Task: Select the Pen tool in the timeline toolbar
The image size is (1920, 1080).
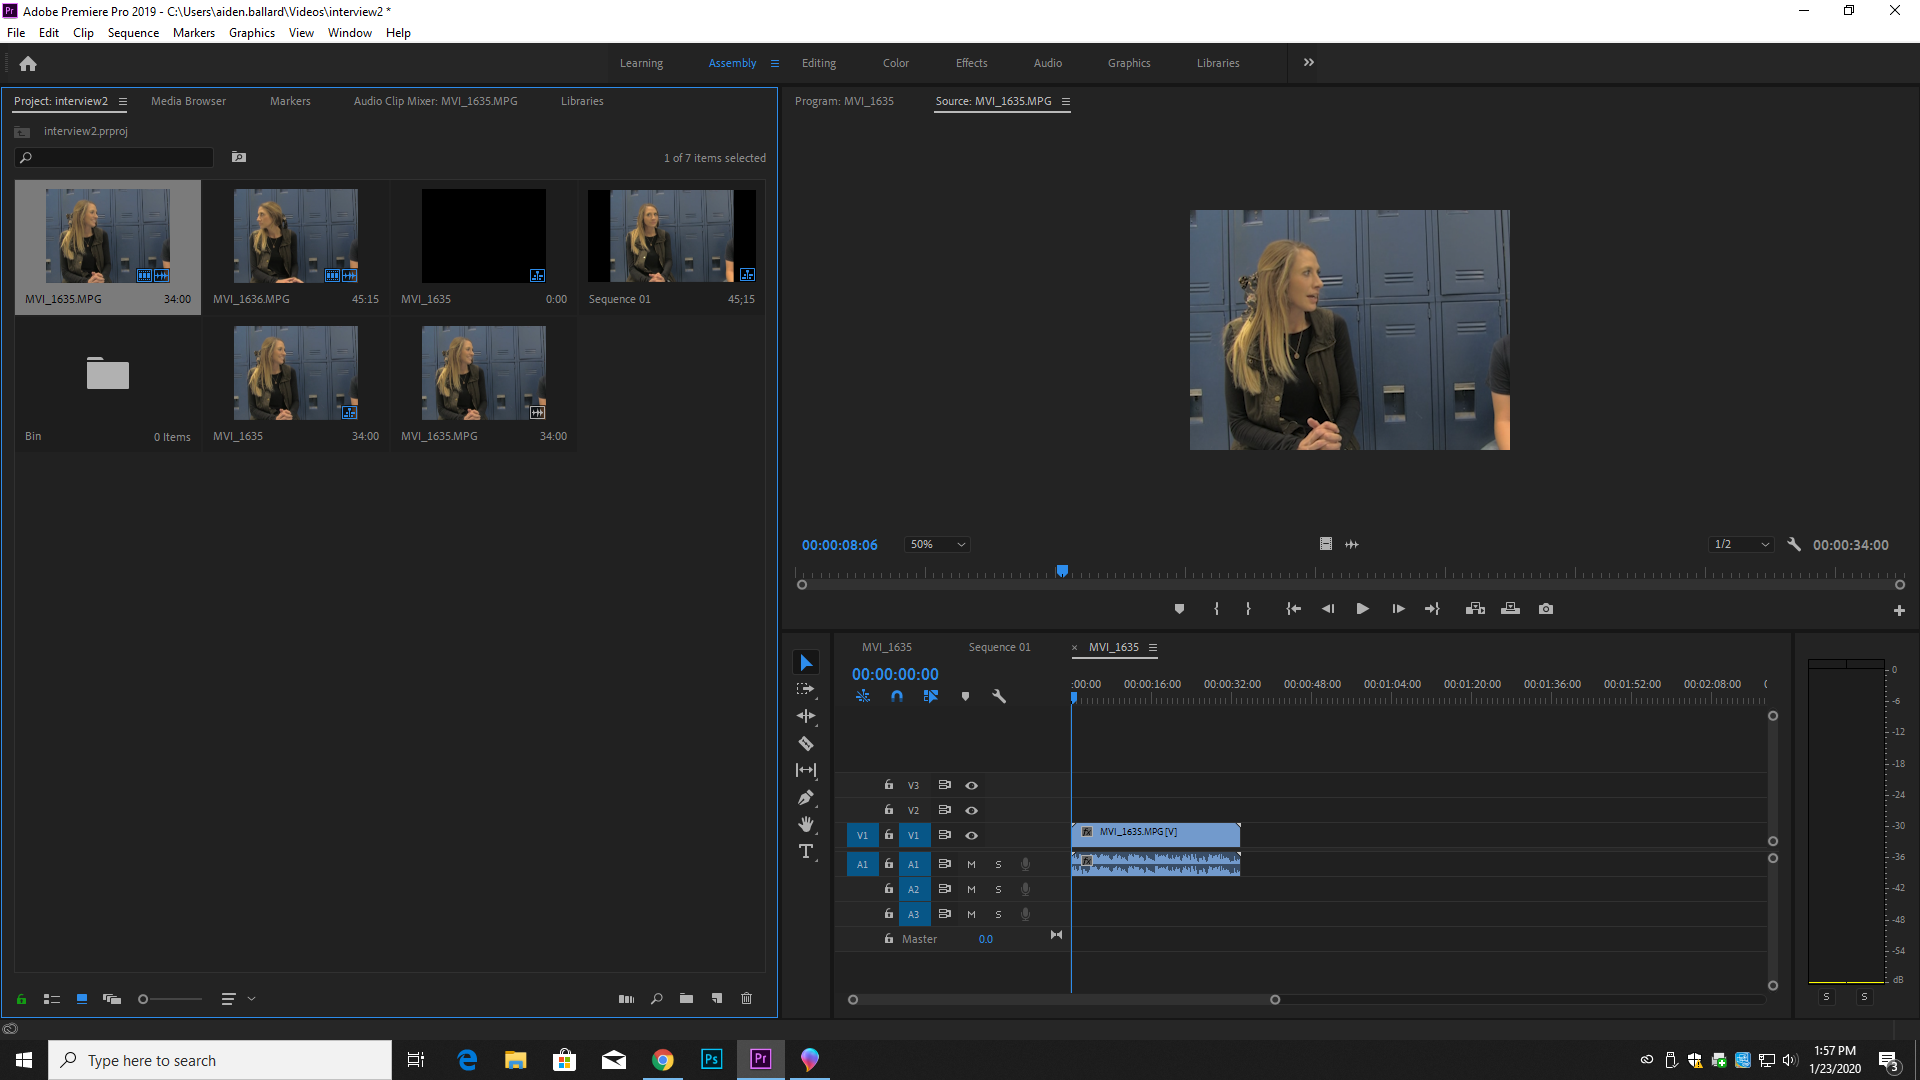Action: [x=806, y=797]
